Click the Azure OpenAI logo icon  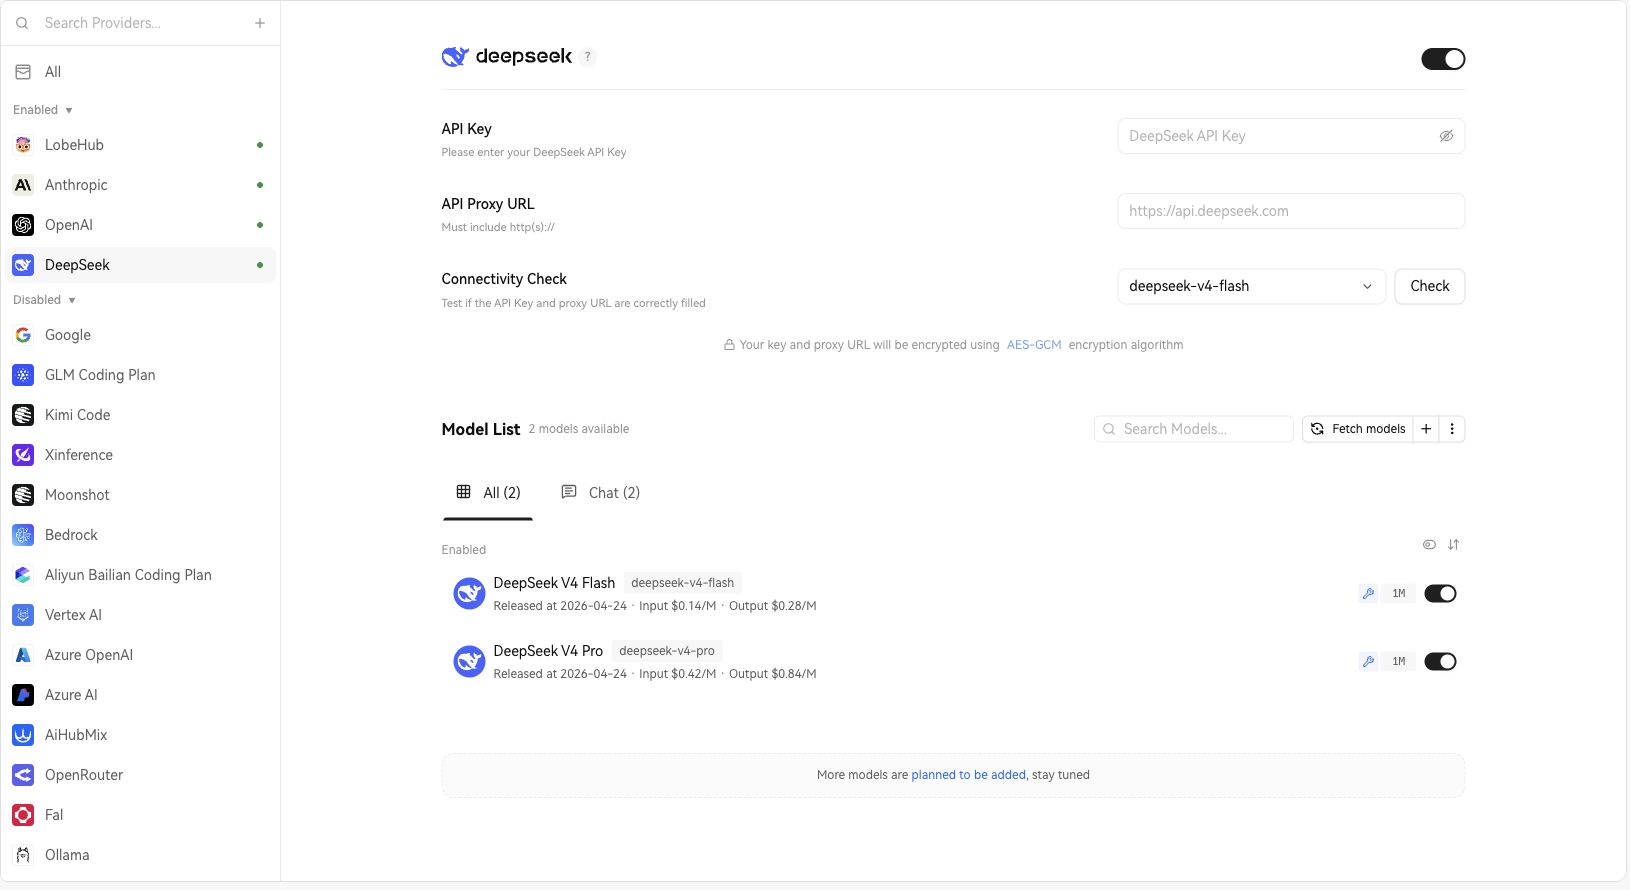[x=23, y=655]
